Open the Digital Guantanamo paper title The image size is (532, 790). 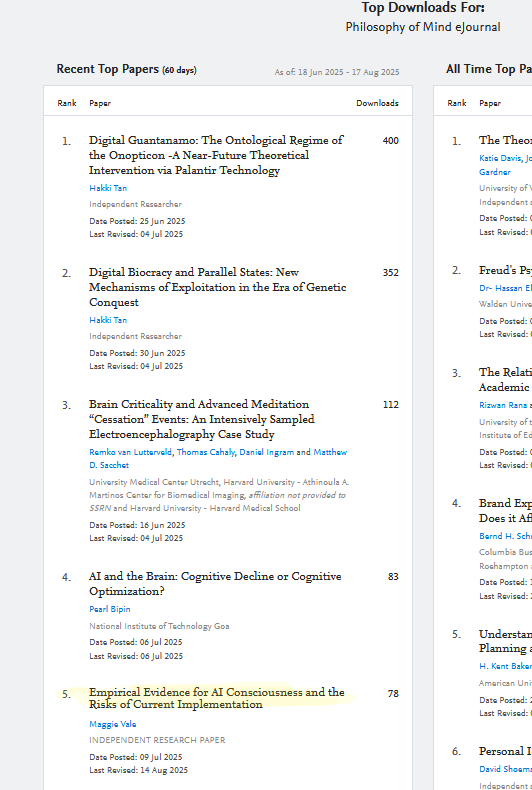tap(216, 155)
